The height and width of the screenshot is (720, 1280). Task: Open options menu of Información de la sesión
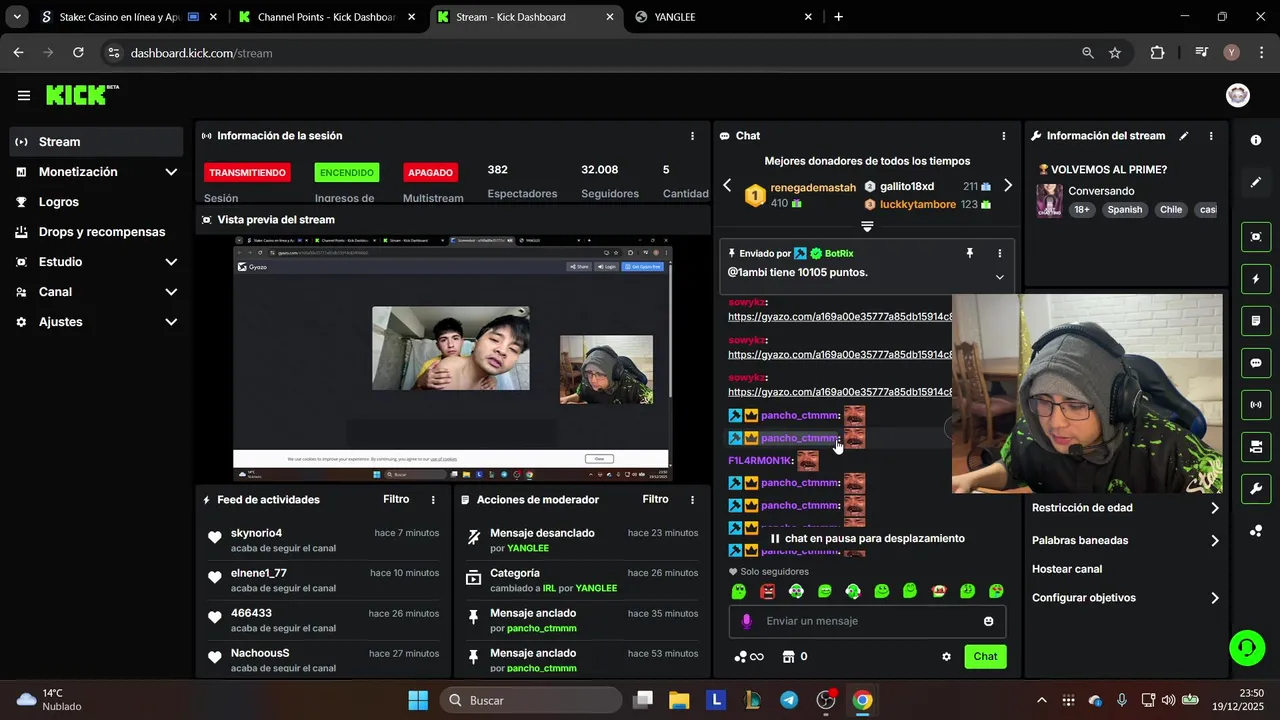pos(692,136)
